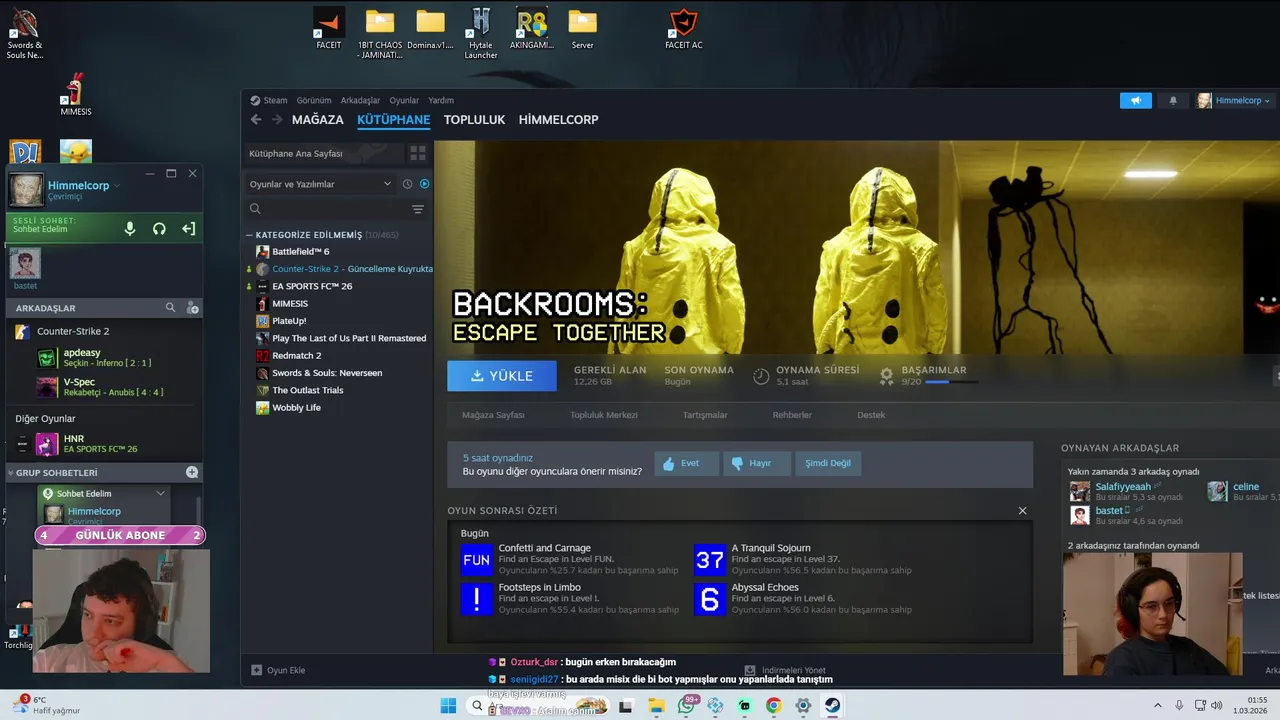This screenshot has width=1280, height=720.
Task: Click bastet avatar in voice chat
Action: 25,264
